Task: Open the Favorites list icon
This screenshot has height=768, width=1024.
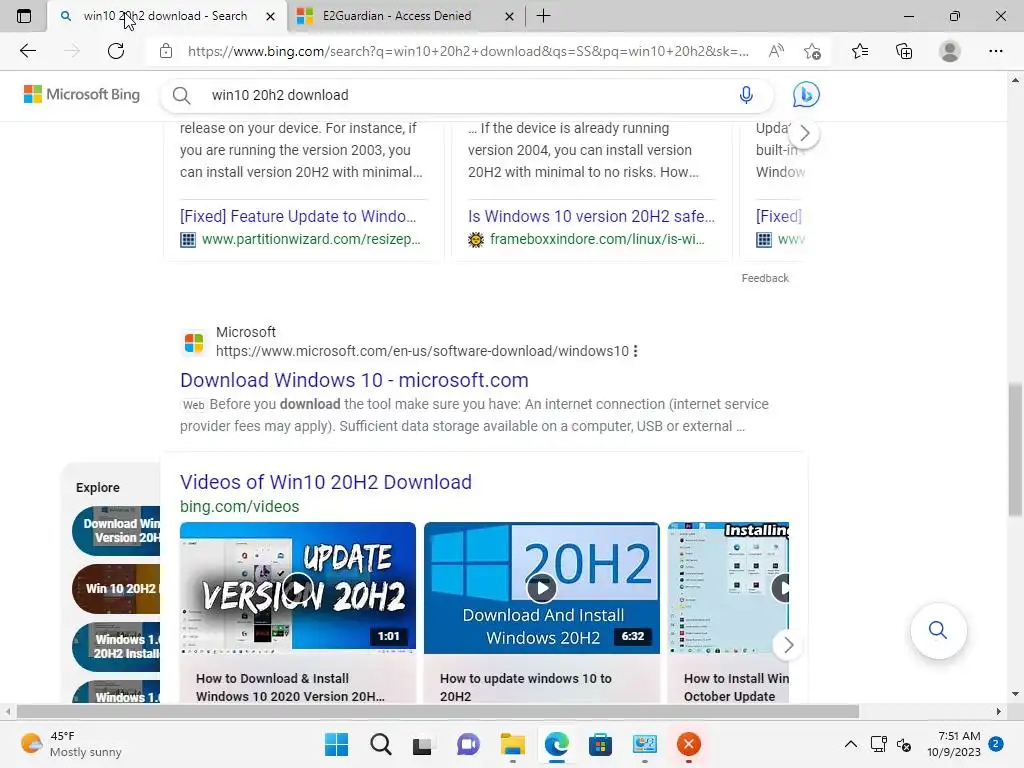Action: point(860,51)
